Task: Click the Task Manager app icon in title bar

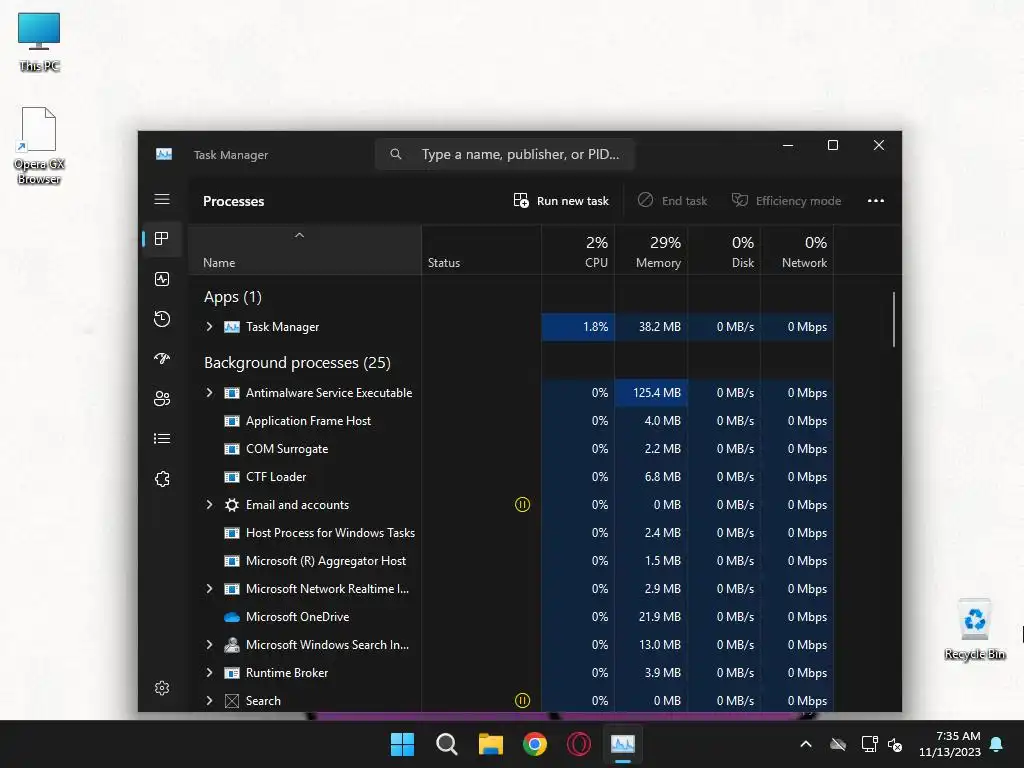Action: click(x=164, y=154)
